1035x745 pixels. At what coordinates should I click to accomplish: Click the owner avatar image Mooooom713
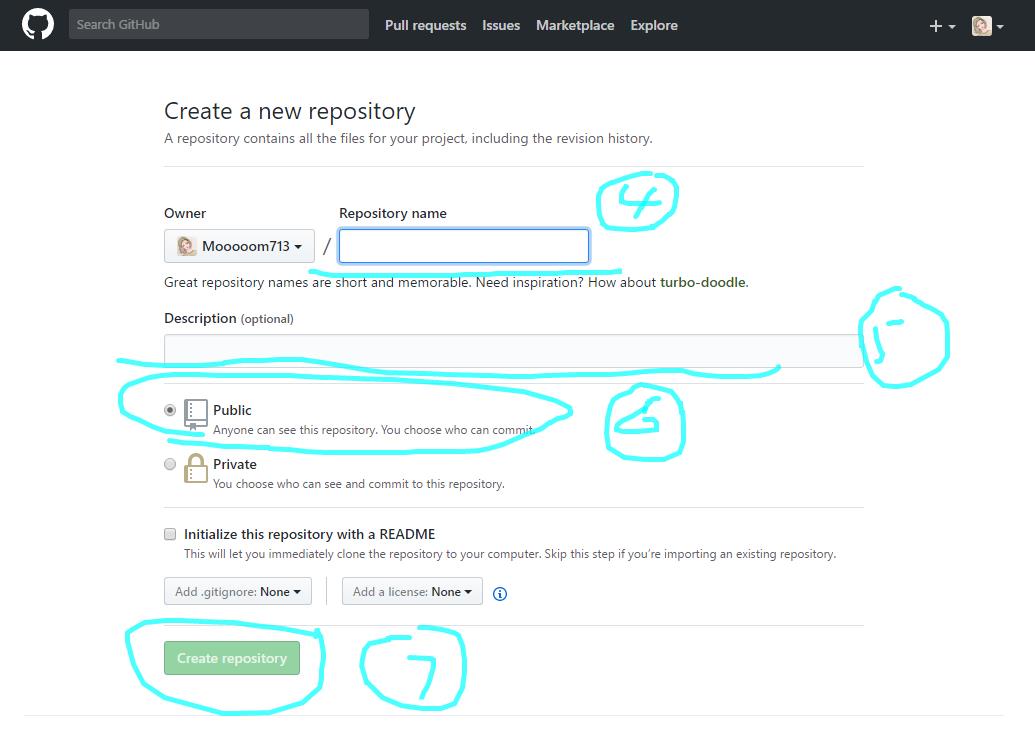(x=187, y=246)
